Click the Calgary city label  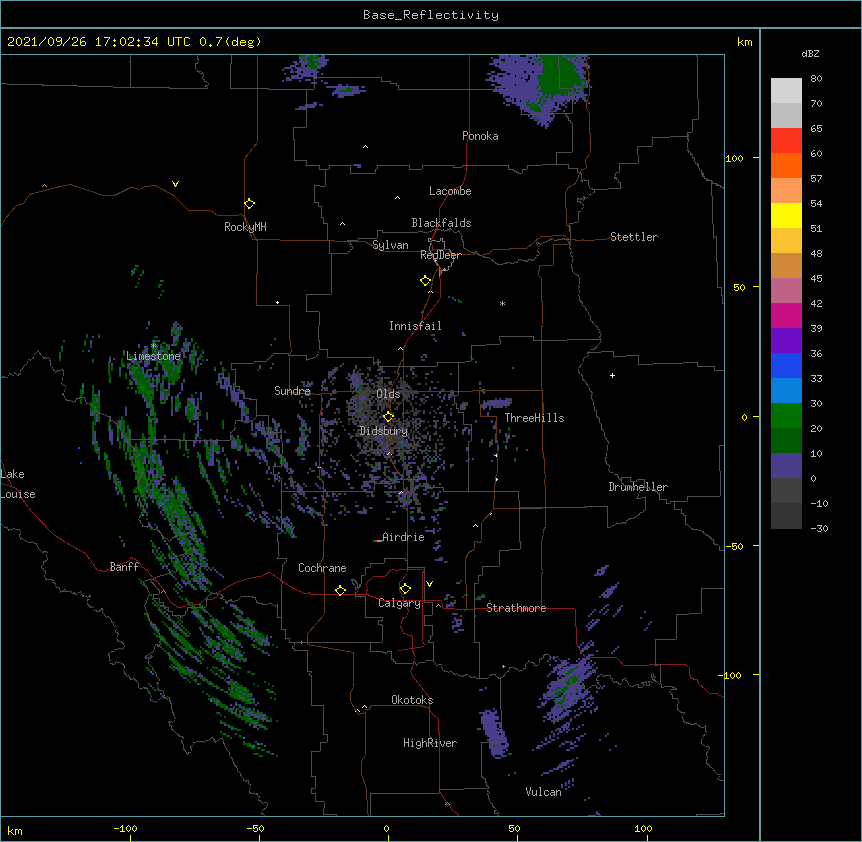point(399,603)
